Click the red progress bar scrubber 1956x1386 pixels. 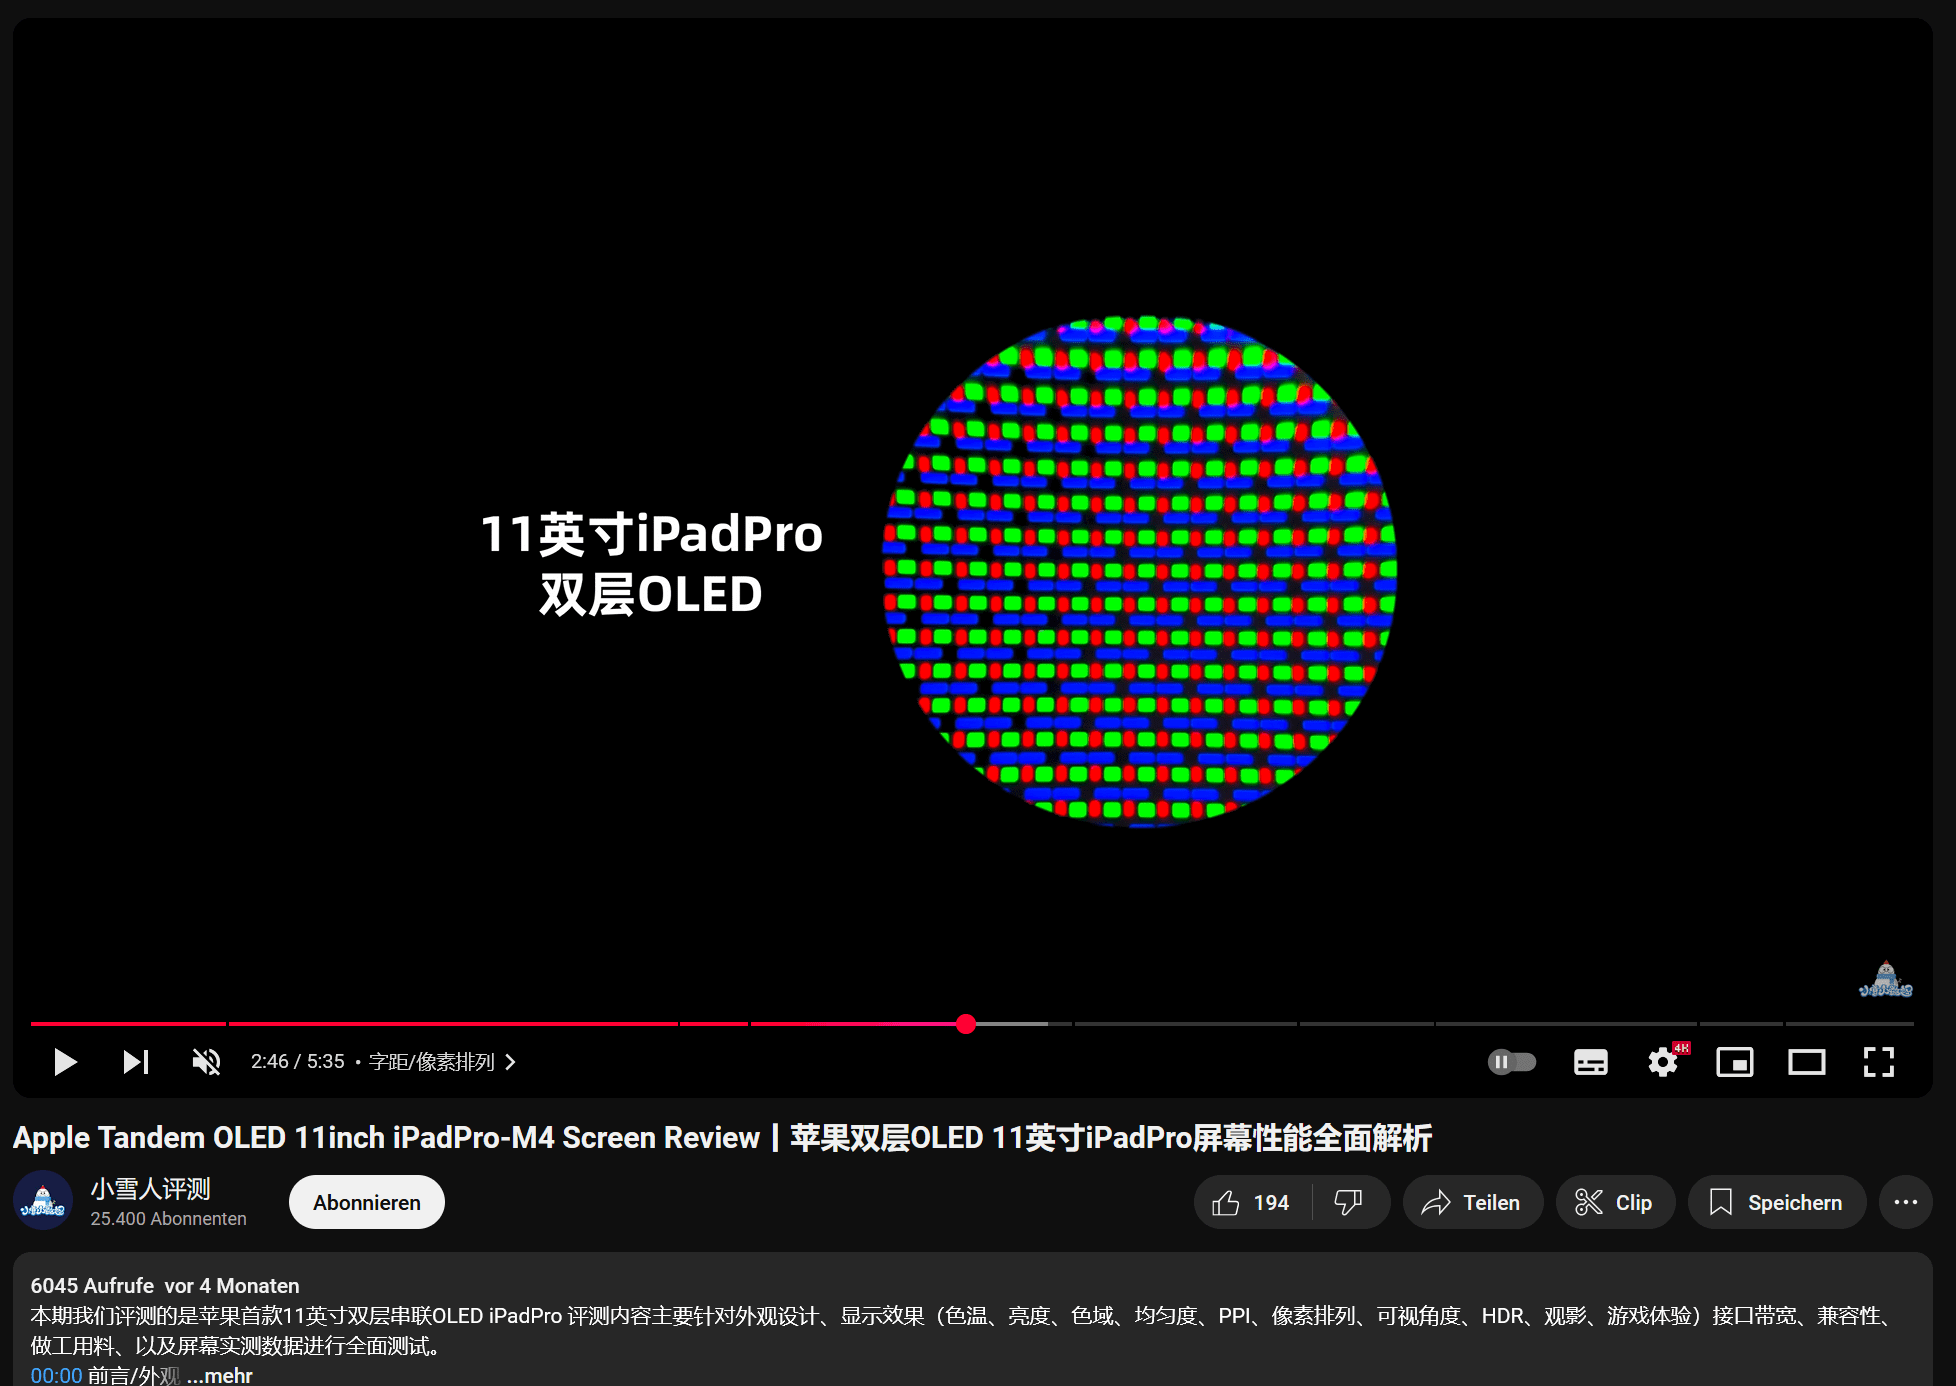tap(966, 1023)
